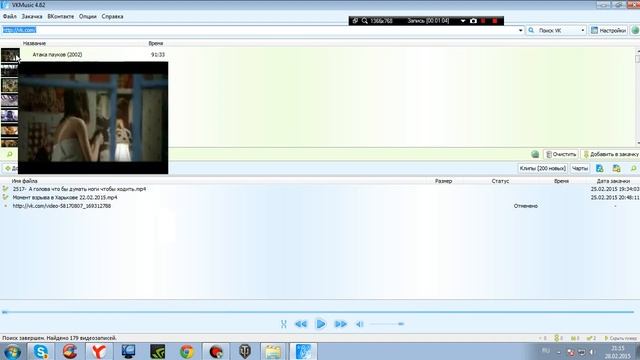Sort downloads by Статус column
This screenshot has height=360, width=640.
(x=500, y=181)
